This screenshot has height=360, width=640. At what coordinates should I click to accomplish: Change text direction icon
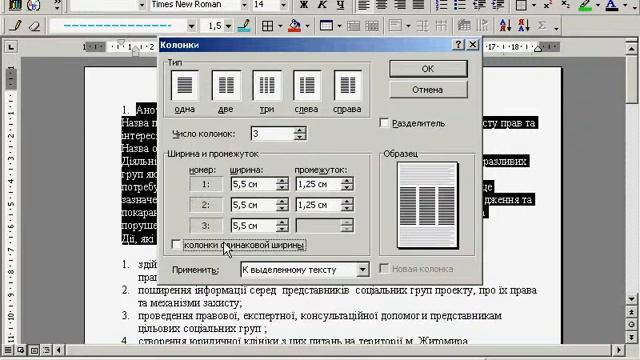click(x=482, y=26)
